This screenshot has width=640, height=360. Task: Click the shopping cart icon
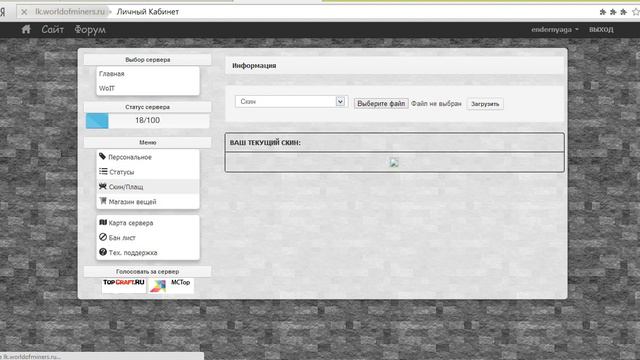(102, 201)
